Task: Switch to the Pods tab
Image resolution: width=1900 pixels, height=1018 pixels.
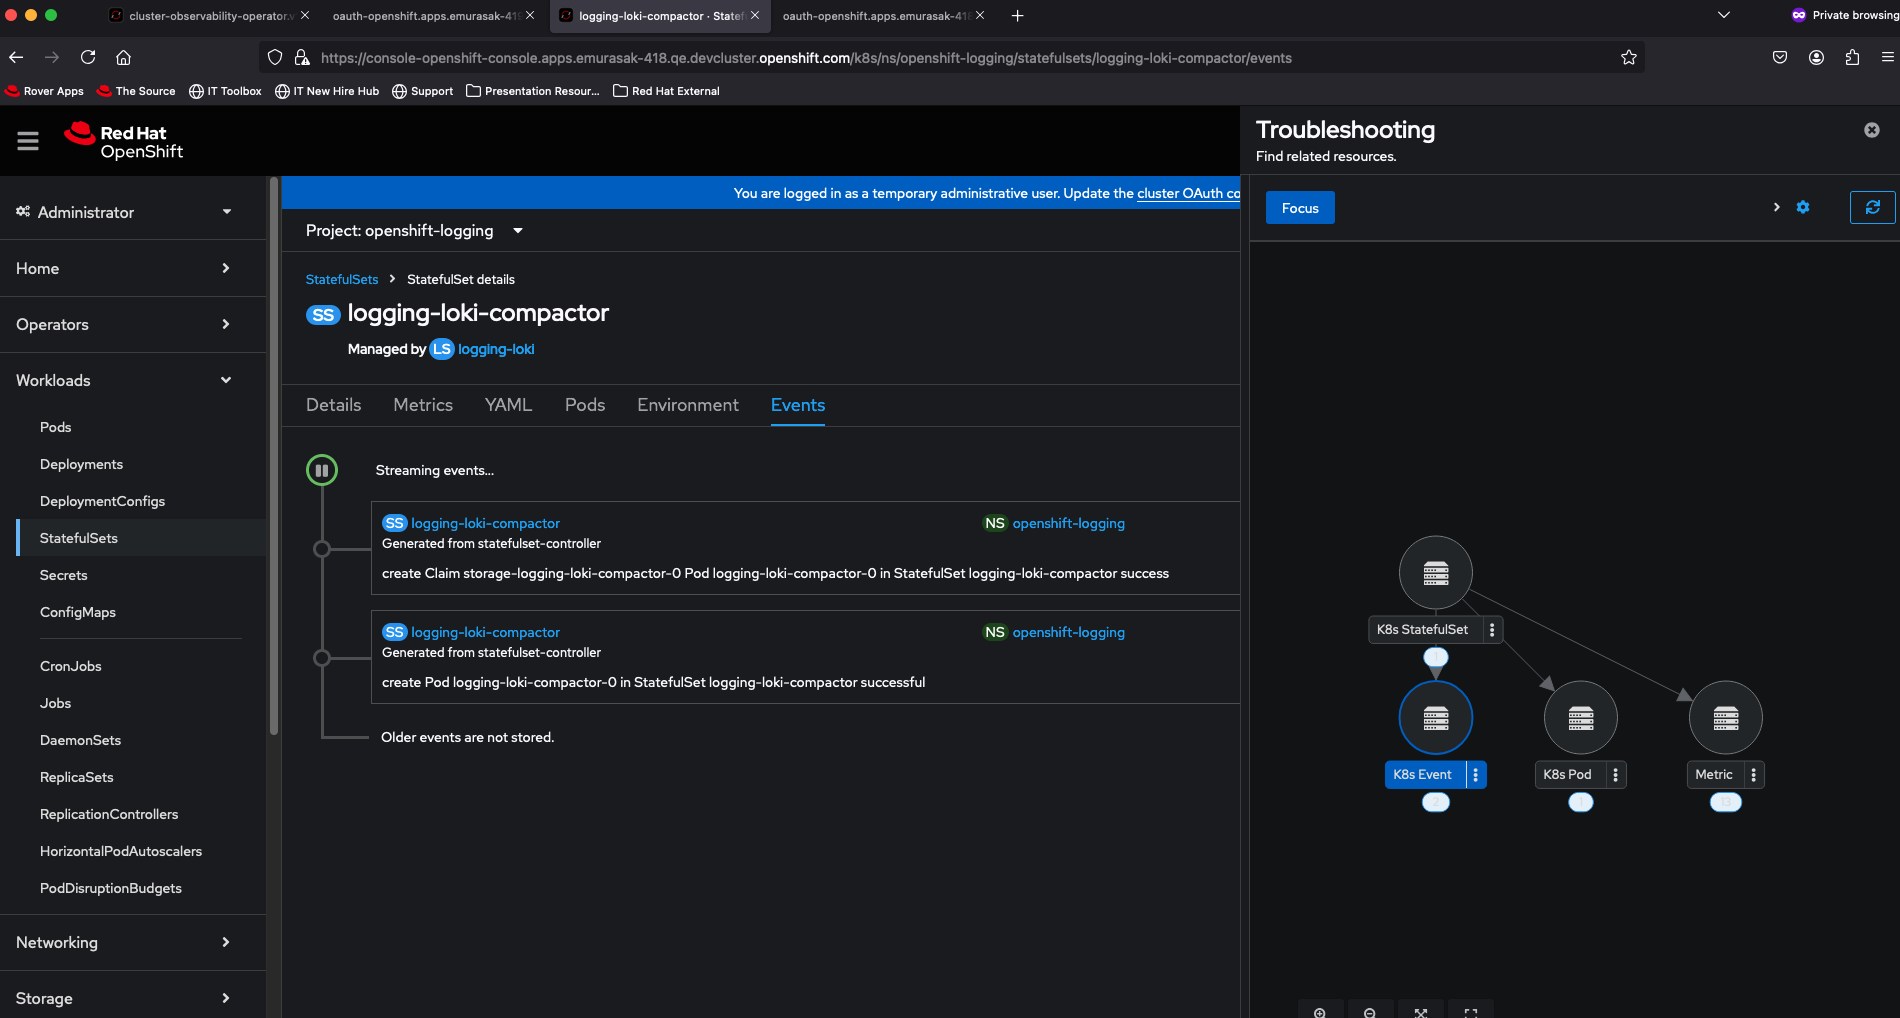Action: (x=585, y=405)
